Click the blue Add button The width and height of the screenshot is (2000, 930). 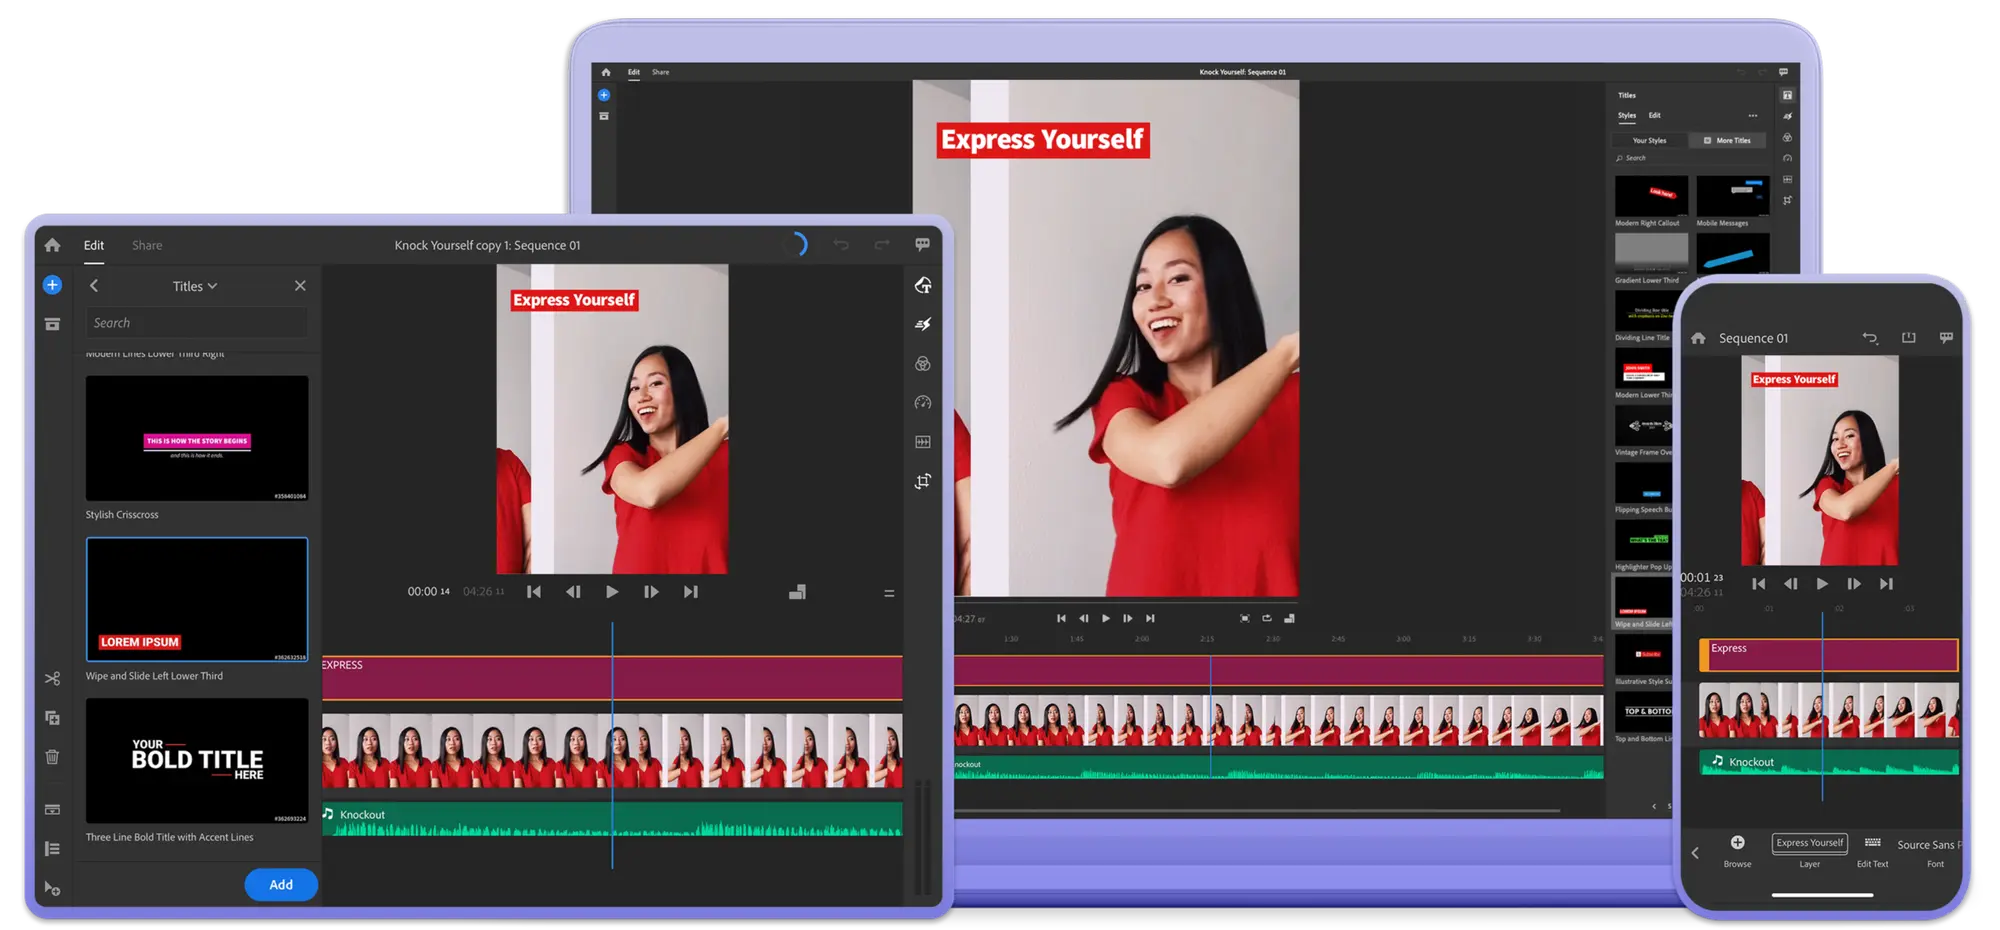pyautogui.click(x=281, y=884)
